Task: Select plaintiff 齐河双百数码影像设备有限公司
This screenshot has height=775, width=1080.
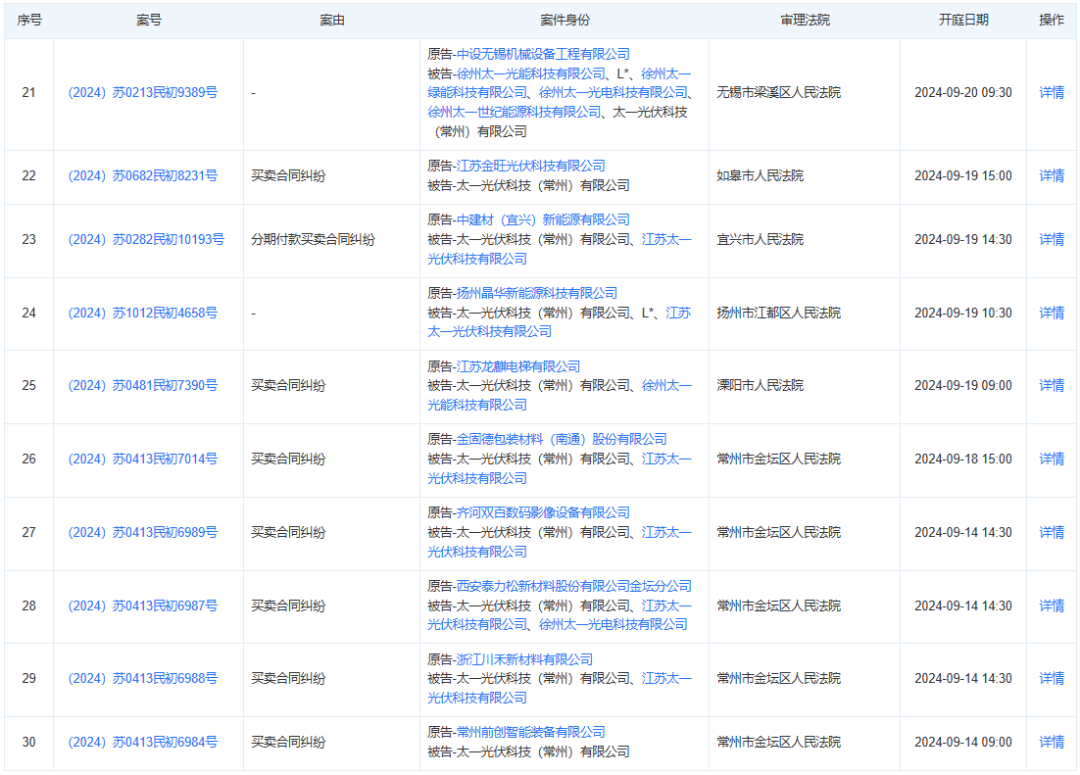Action: click(x=543, y=513)
